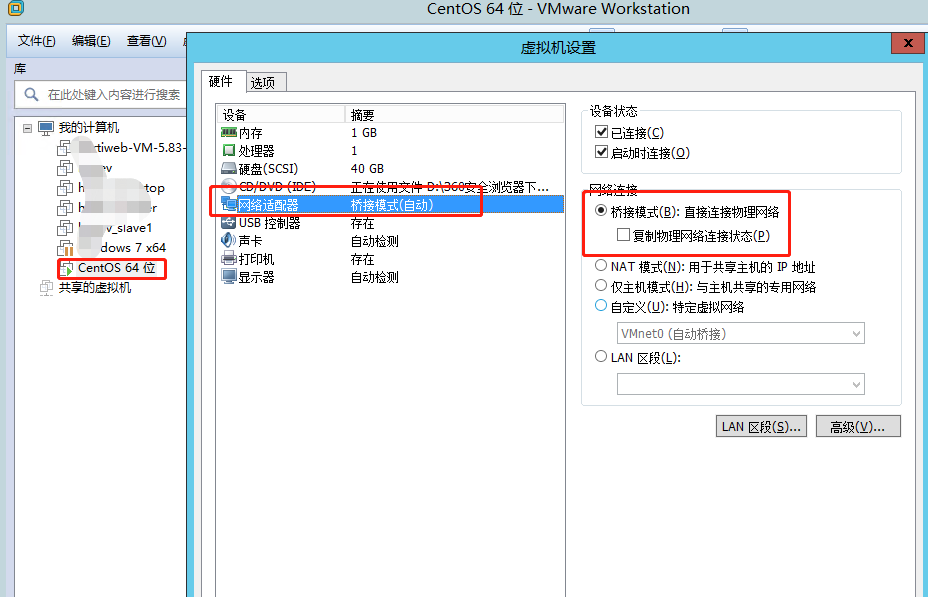Click the shared VMs (共享的虚拟机) icon

46,288
